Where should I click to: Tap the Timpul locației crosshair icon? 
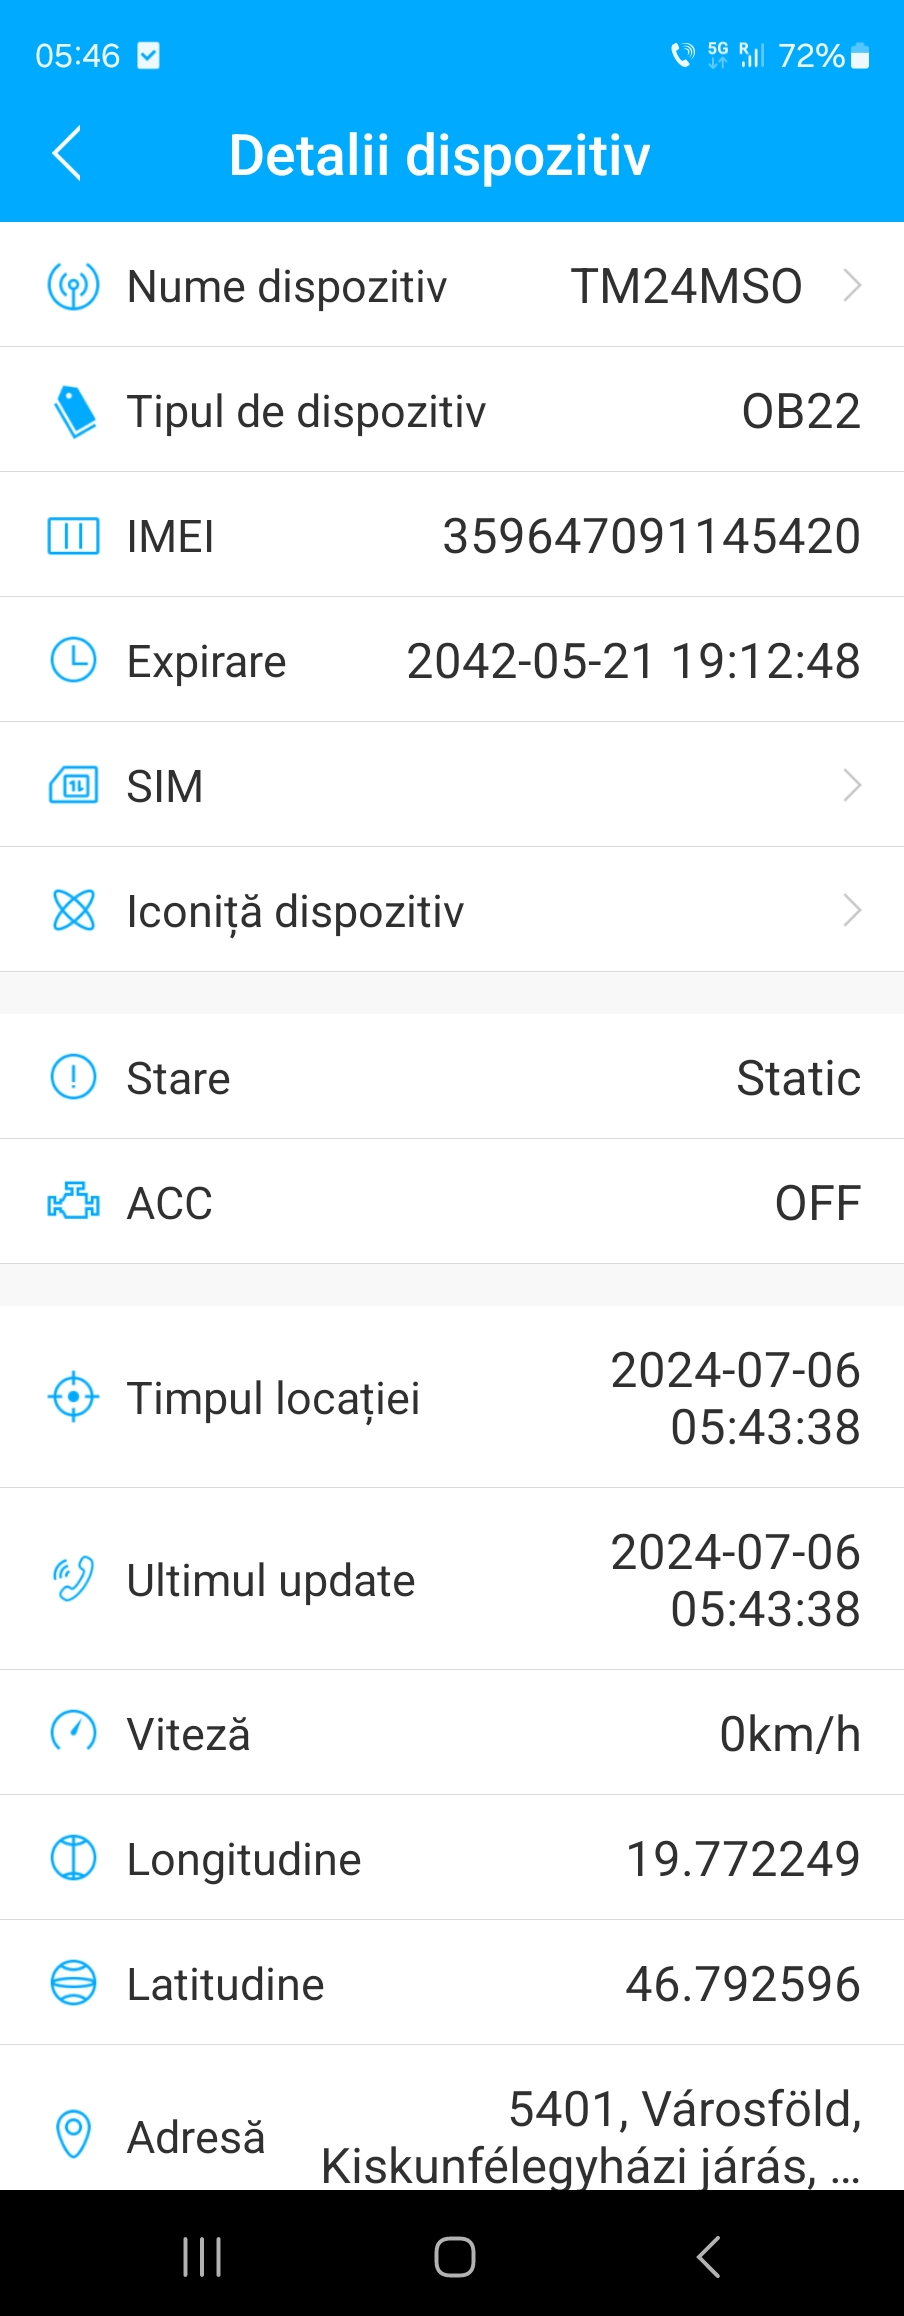(x=73, y=1396)
